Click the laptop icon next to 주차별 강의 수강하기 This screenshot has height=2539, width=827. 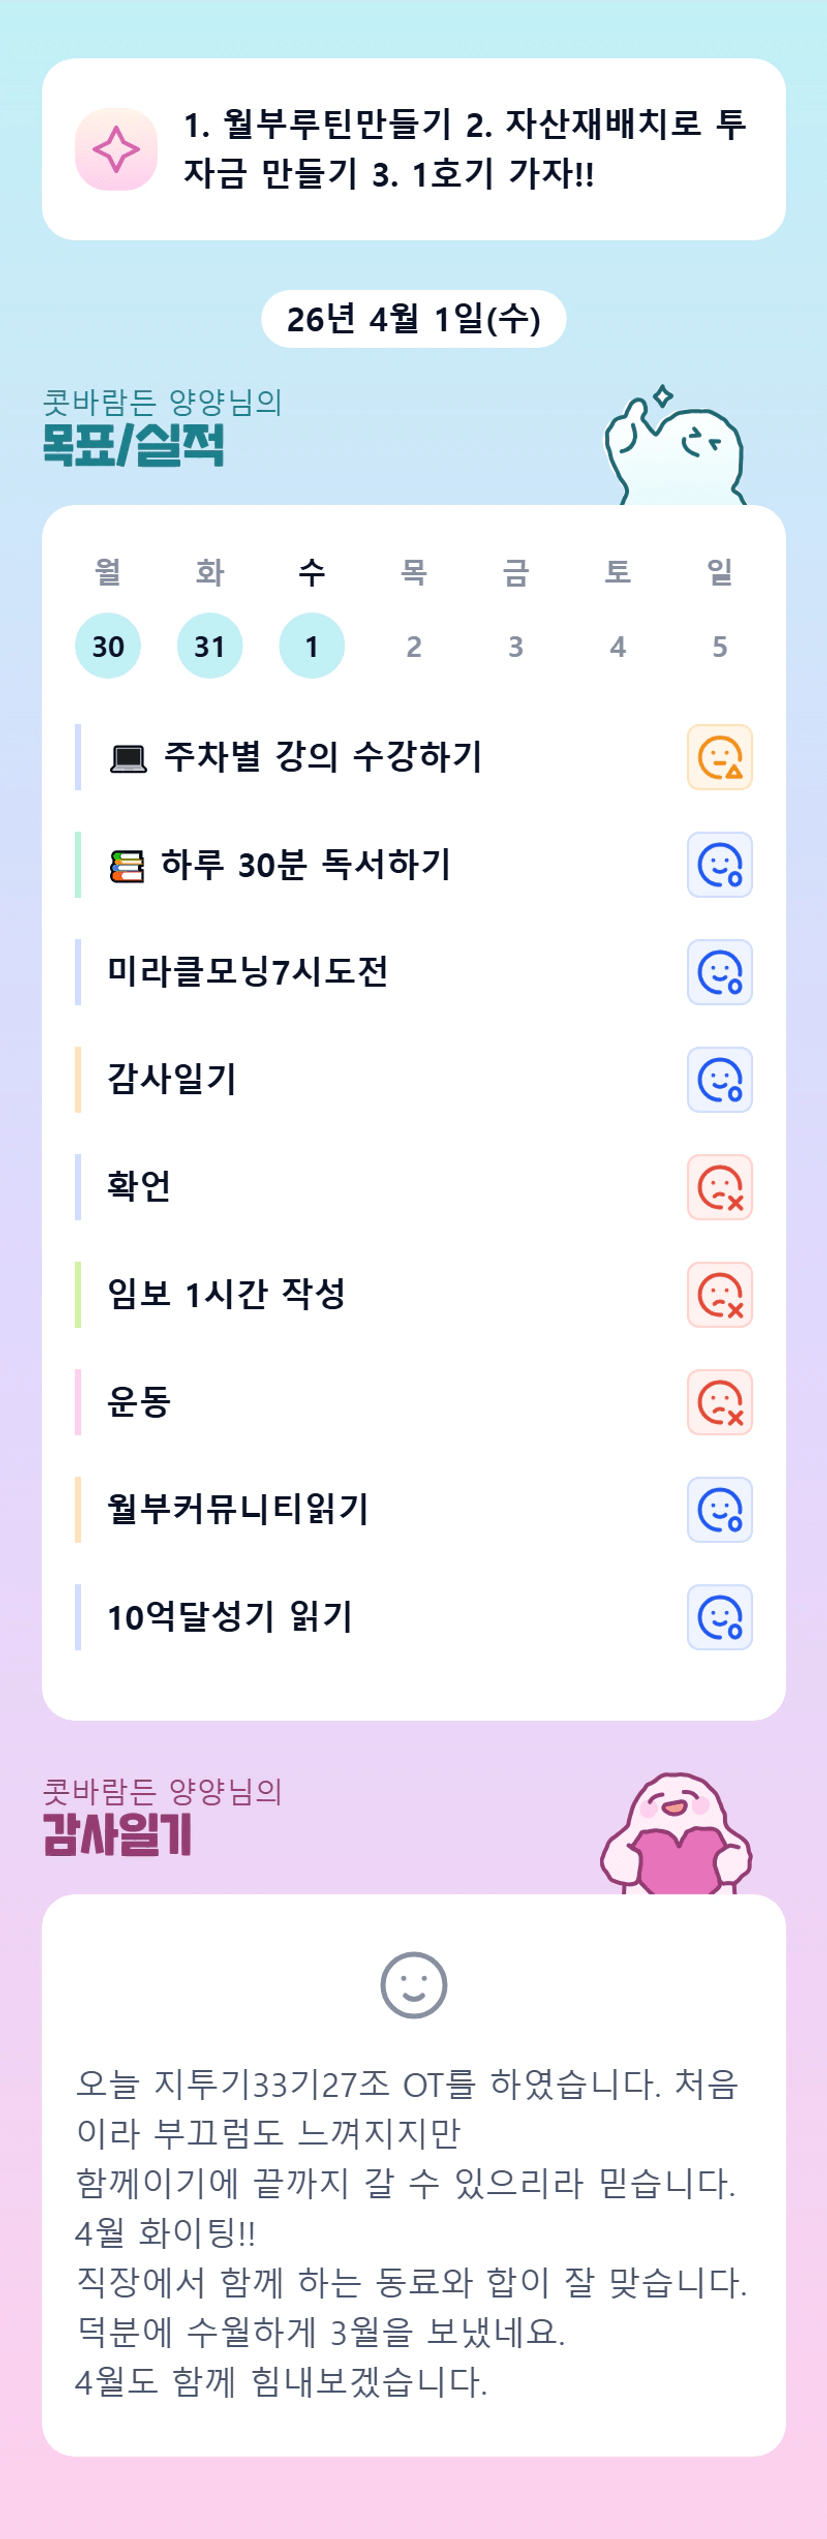(128, 759)
